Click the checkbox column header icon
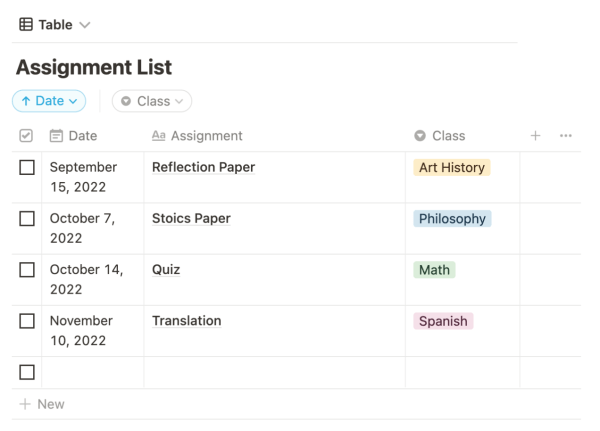Viewport: 600px width, 431px height. tap(26, 136)
